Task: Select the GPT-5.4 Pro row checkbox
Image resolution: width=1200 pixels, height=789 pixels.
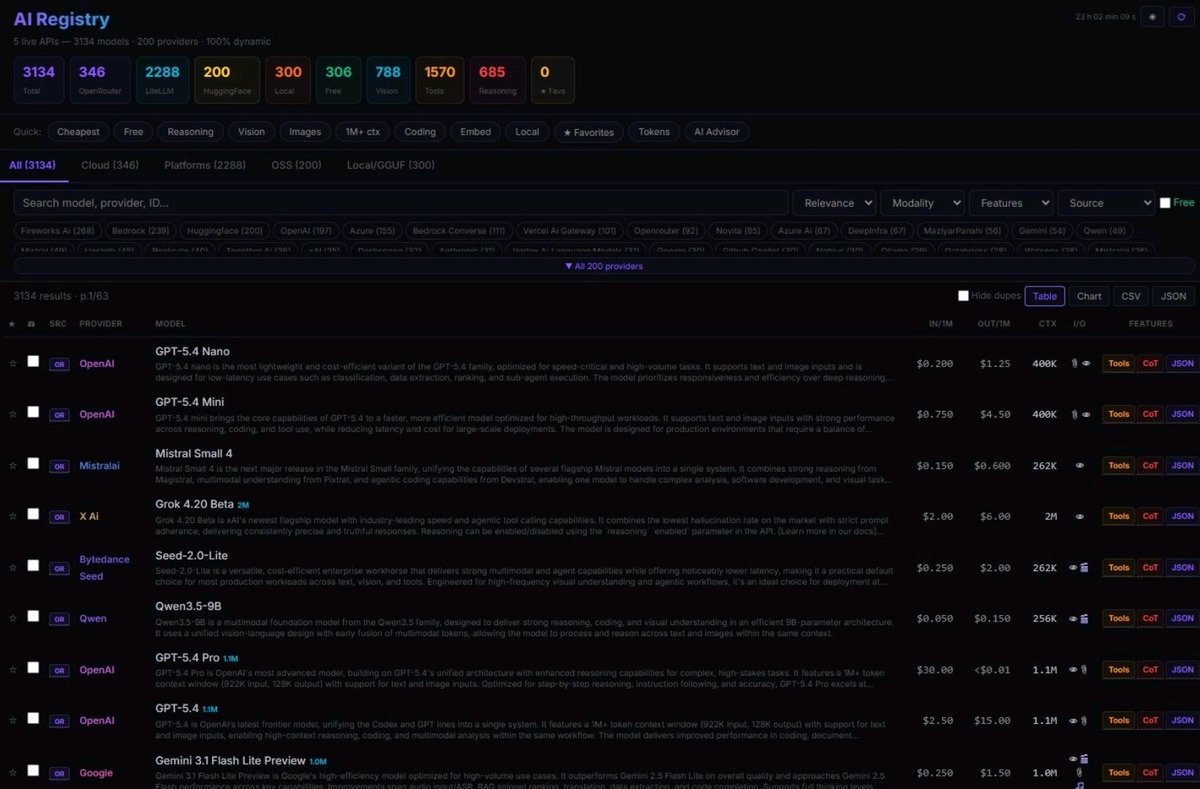Action: (x=33, y=668)
